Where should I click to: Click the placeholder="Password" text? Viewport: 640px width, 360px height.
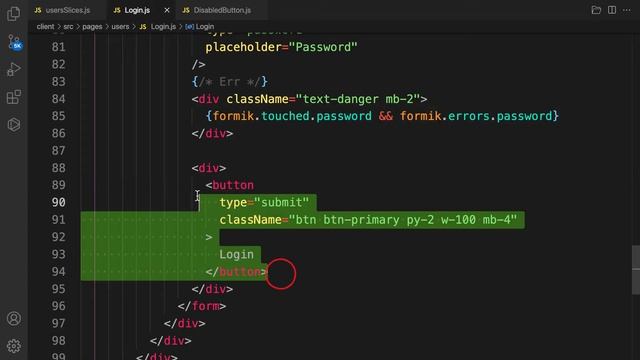(281, 47)
